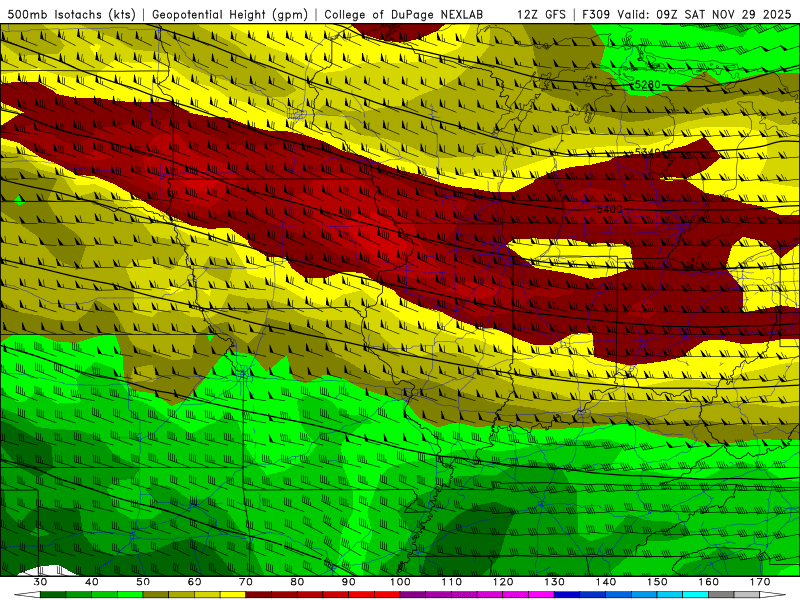The height and width of the screenshot is (600, 800).
Task: Pick the bright yellow swatch ending at 70
Action: 233,595
